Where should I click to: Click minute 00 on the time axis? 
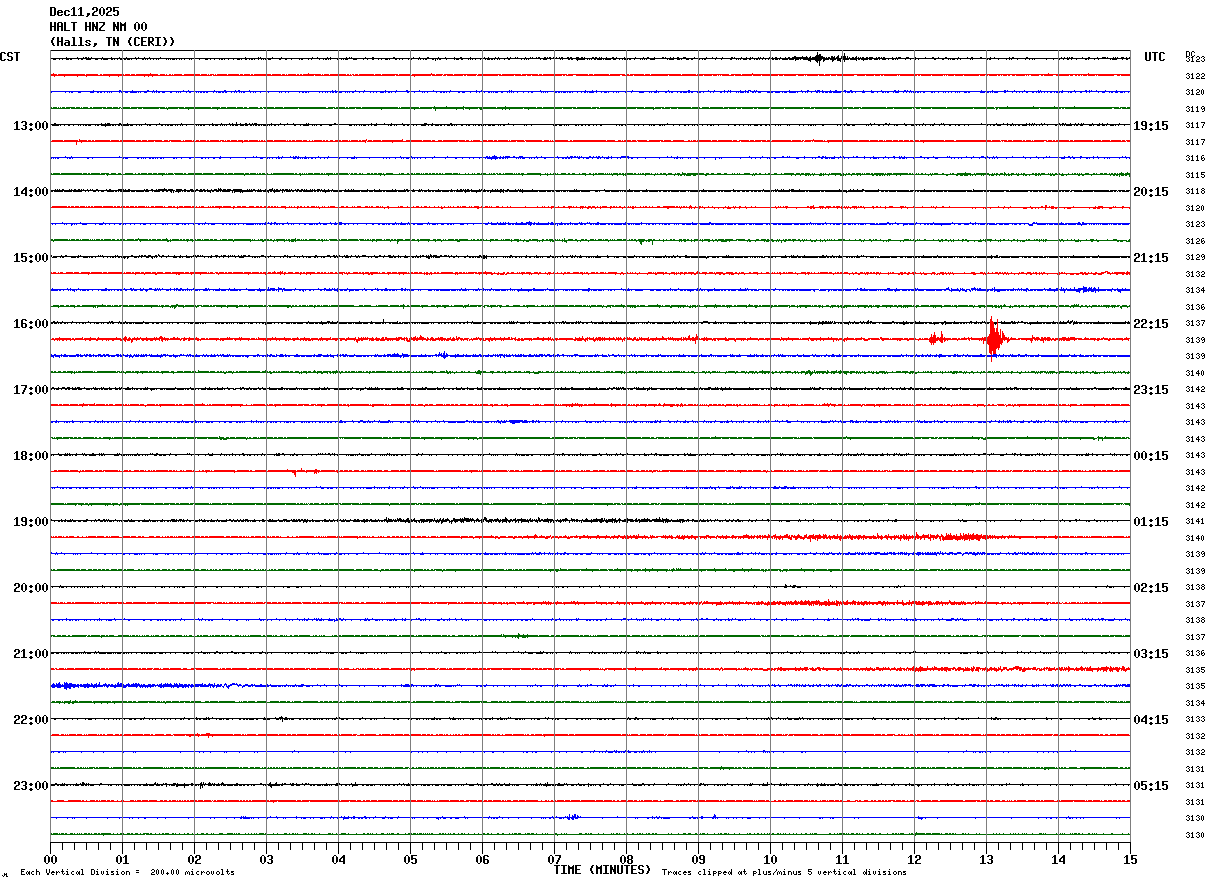click(50, 859)
